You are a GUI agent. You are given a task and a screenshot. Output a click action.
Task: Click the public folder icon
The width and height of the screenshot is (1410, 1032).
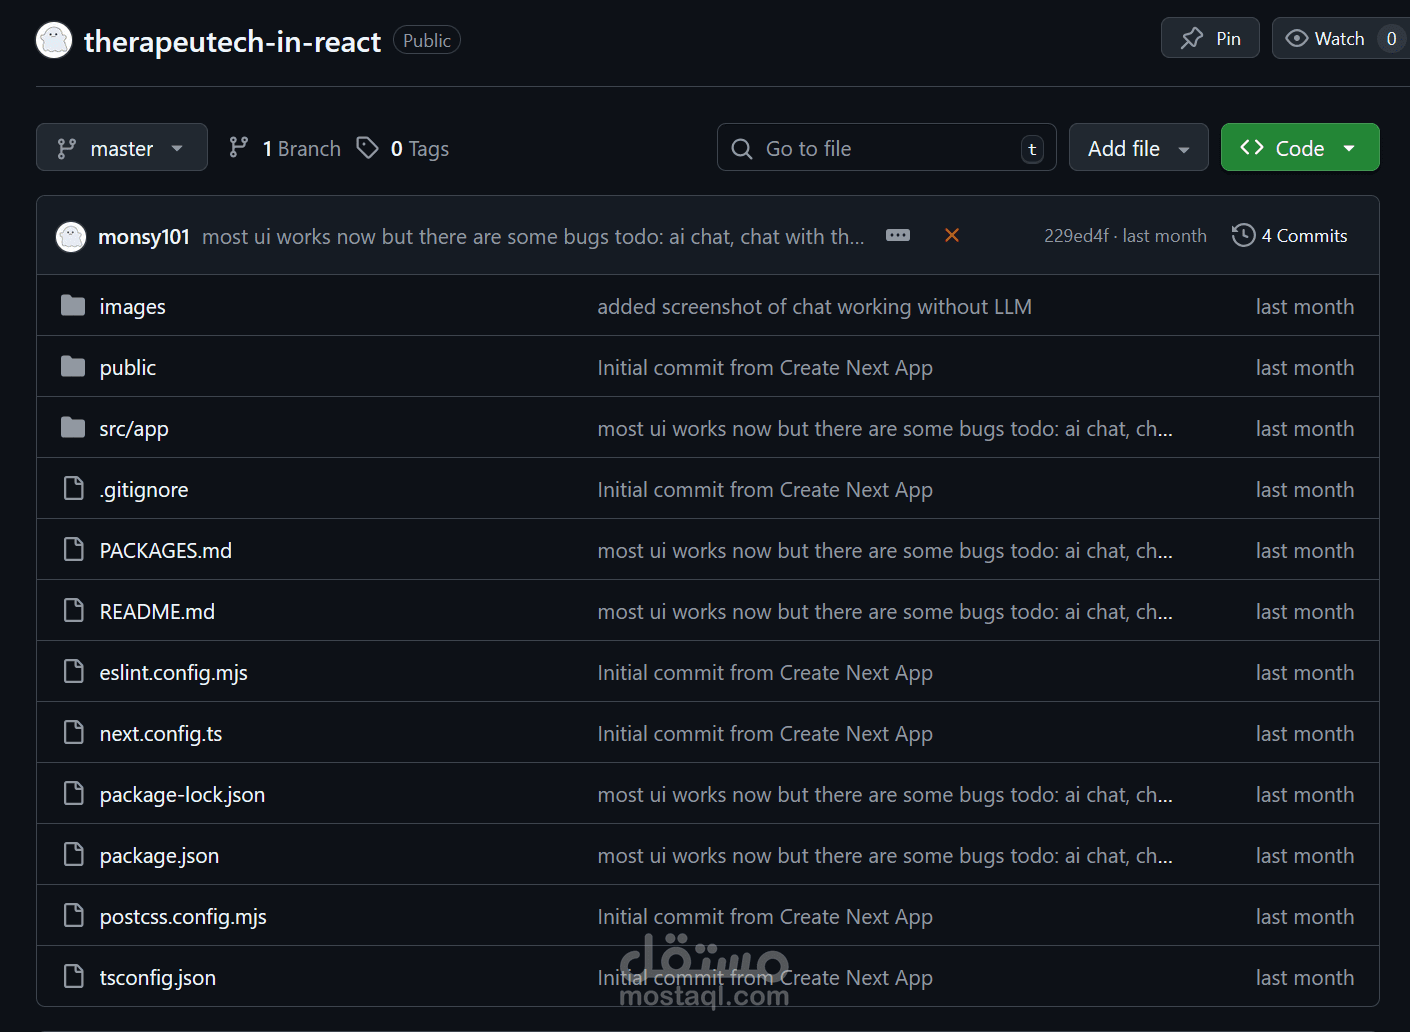(x=73, y=366)
